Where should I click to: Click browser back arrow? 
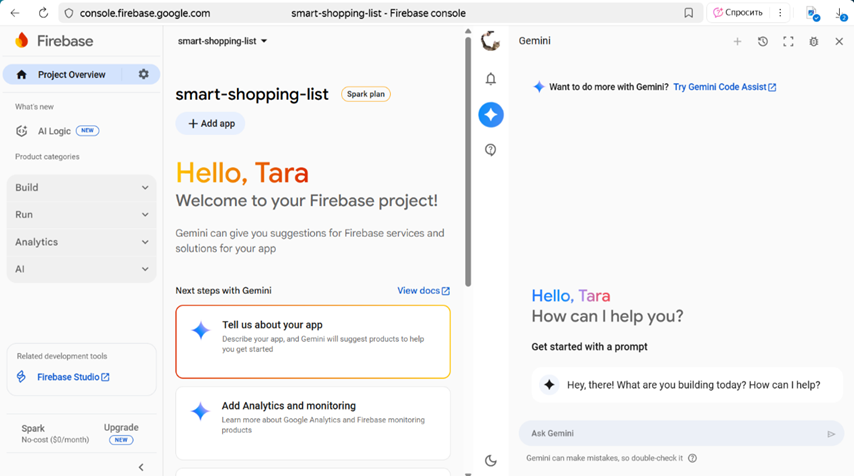point(15,13)
